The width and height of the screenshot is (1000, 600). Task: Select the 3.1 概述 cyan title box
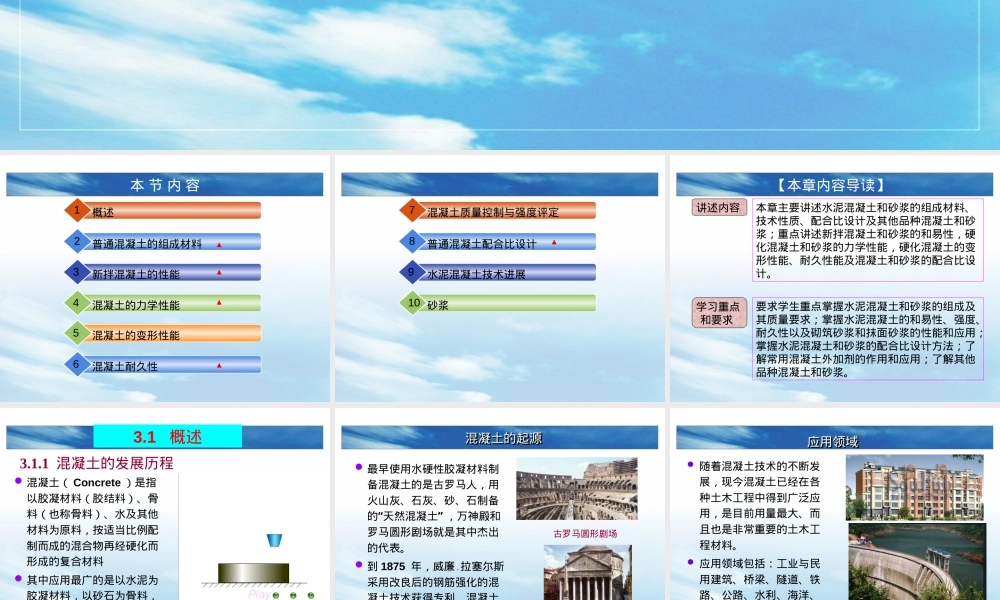[168, 437]
